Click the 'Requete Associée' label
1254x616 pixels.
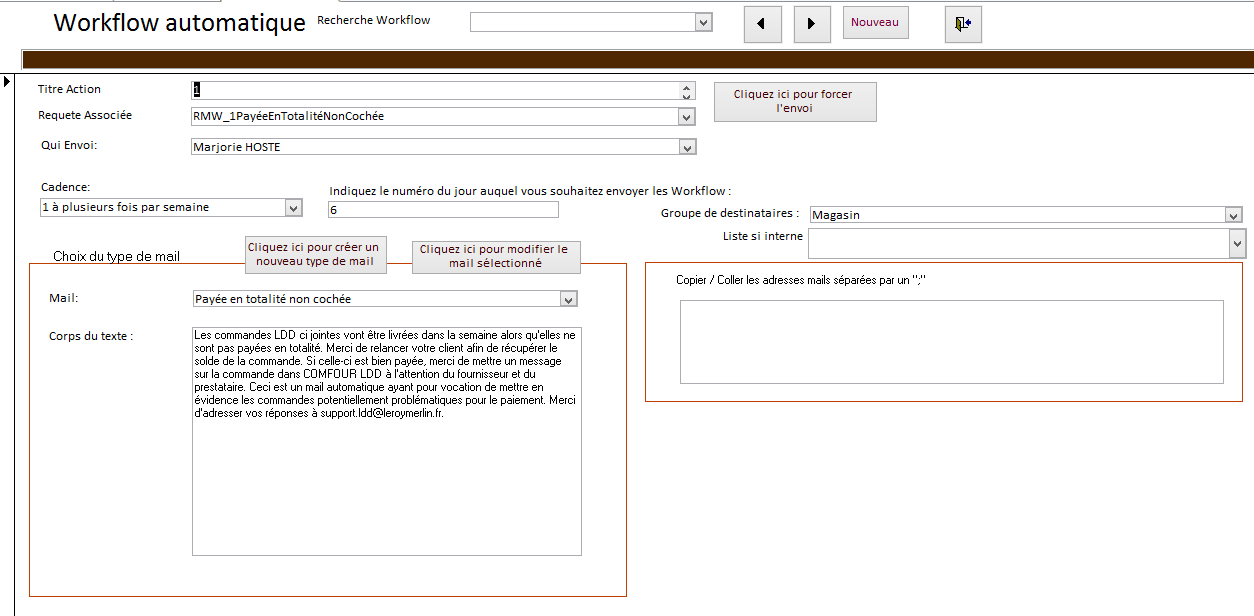(85, 116)
